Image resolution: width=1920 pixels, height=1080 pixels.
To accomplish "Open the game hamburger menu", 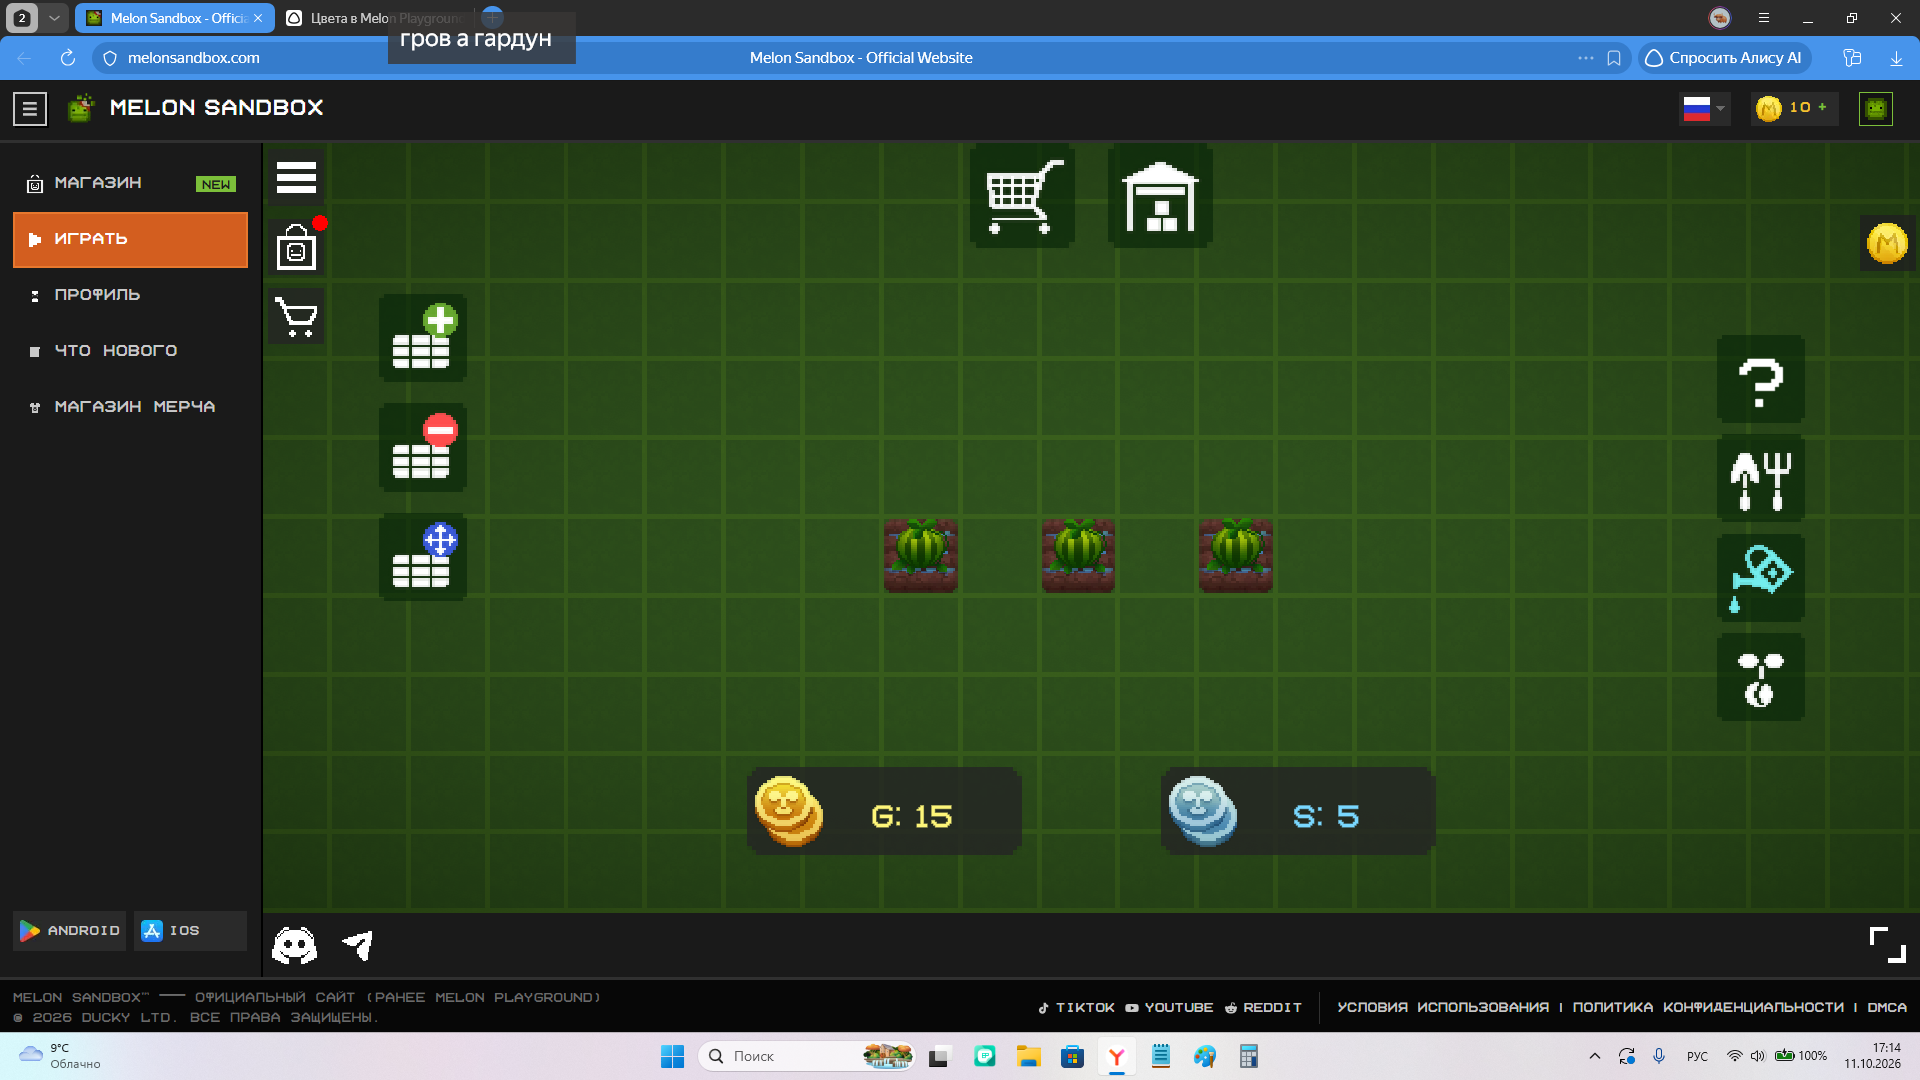I will pos(296,177).
